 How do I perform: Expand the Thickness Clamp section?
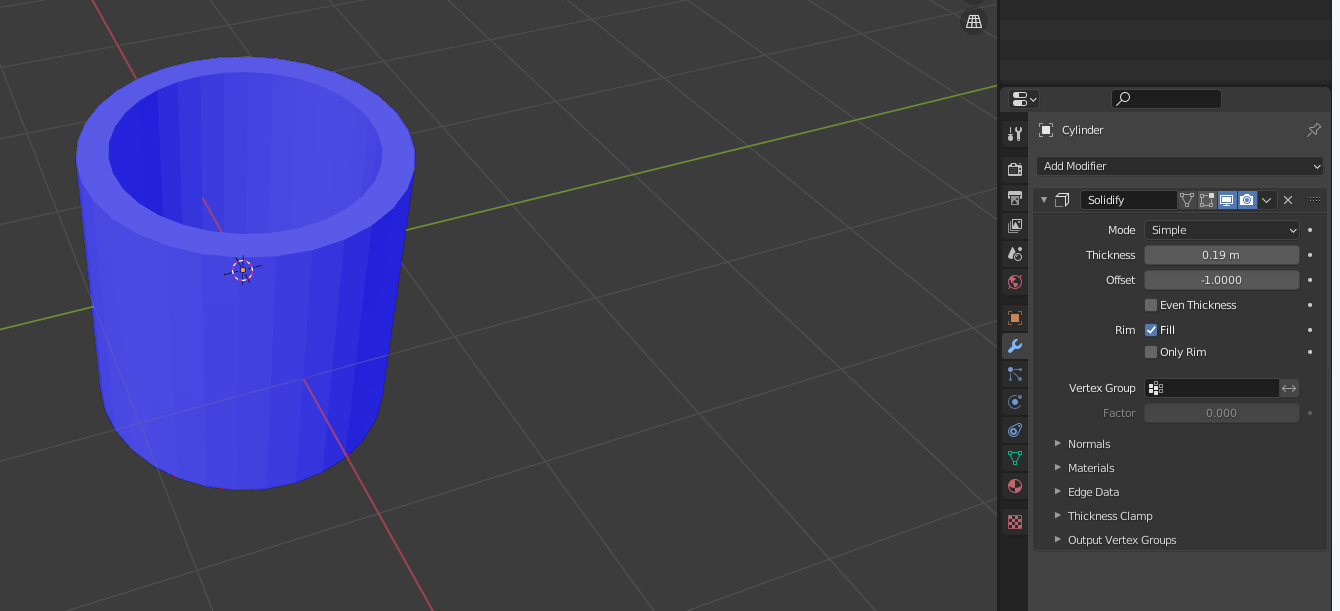1109,516
